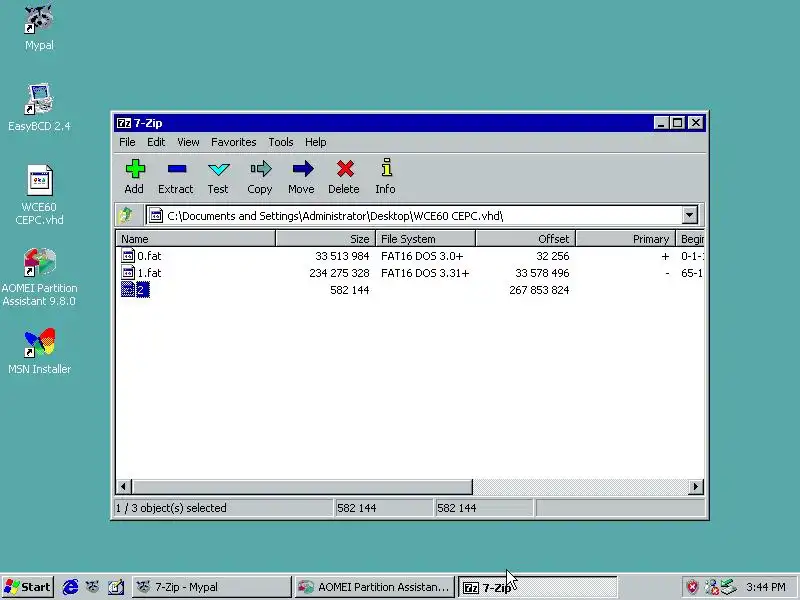Viewport: 800px width, 600px height.
Task: Go up one folder level icon
Action: 126,215
